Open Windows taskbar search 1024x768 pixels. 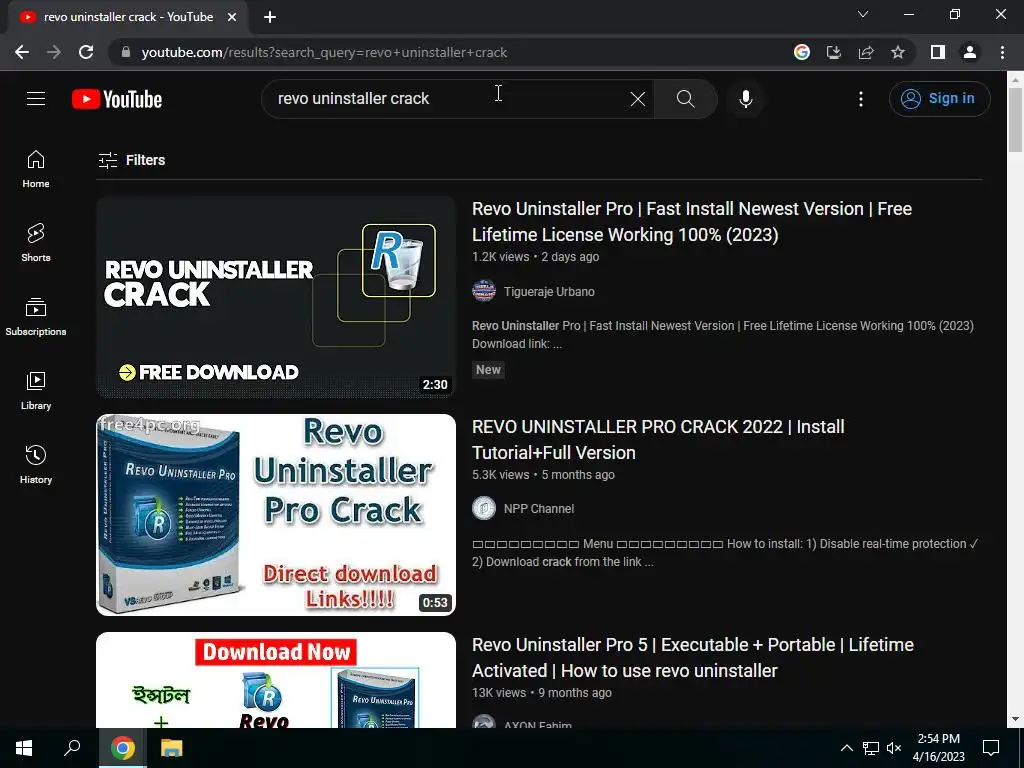click(72, 748)
